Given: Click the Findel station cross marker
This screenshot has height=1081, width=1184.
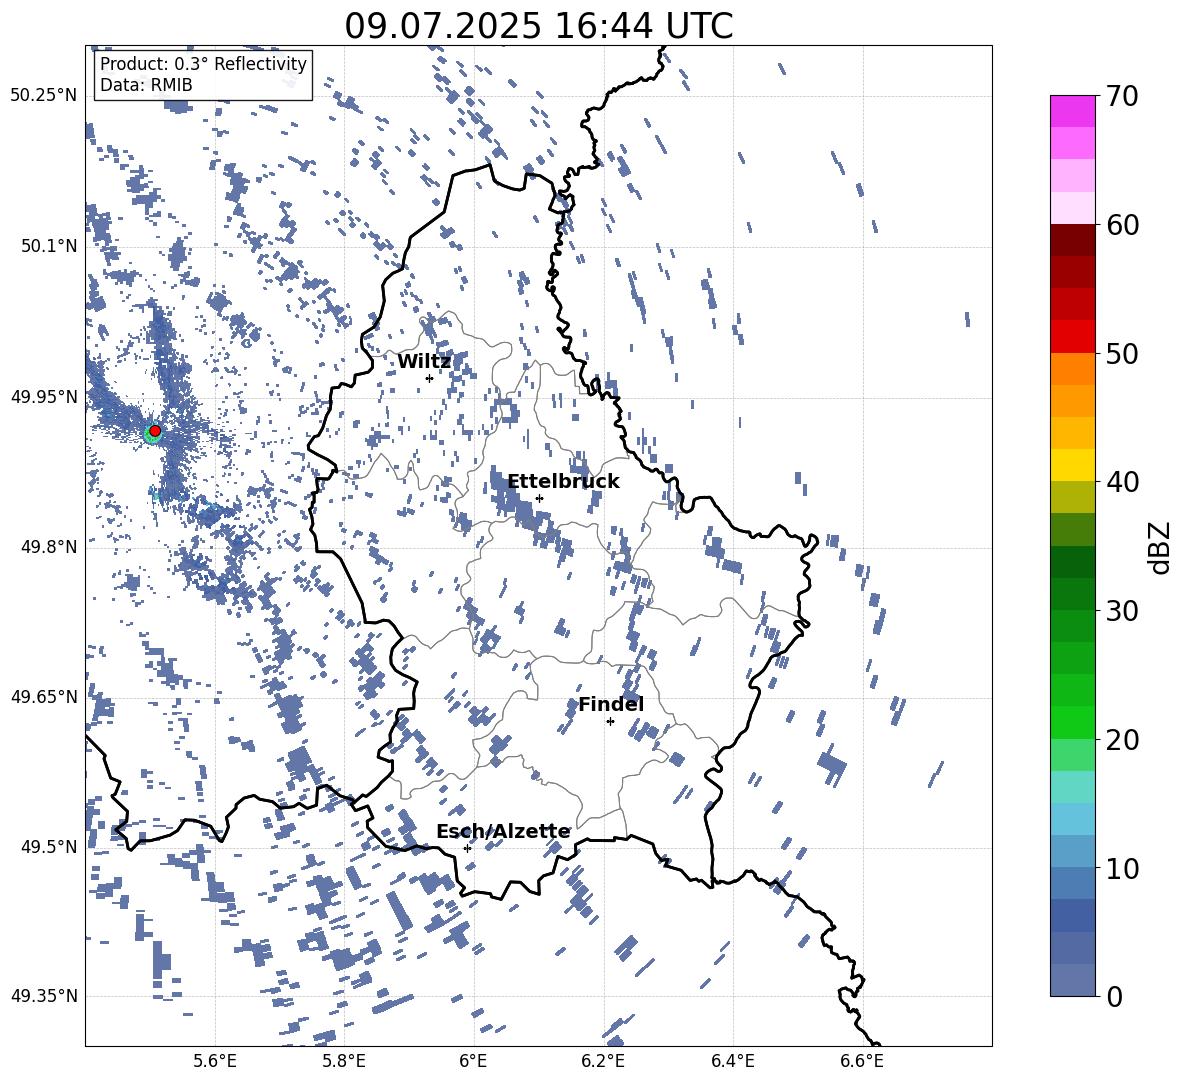Looking at the screenshot, I should tap(610, 722).
